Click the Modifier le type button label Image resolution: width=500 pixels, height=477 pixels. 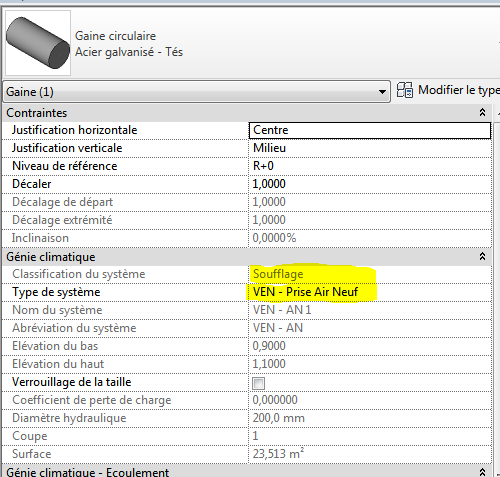tap(459, 90)
